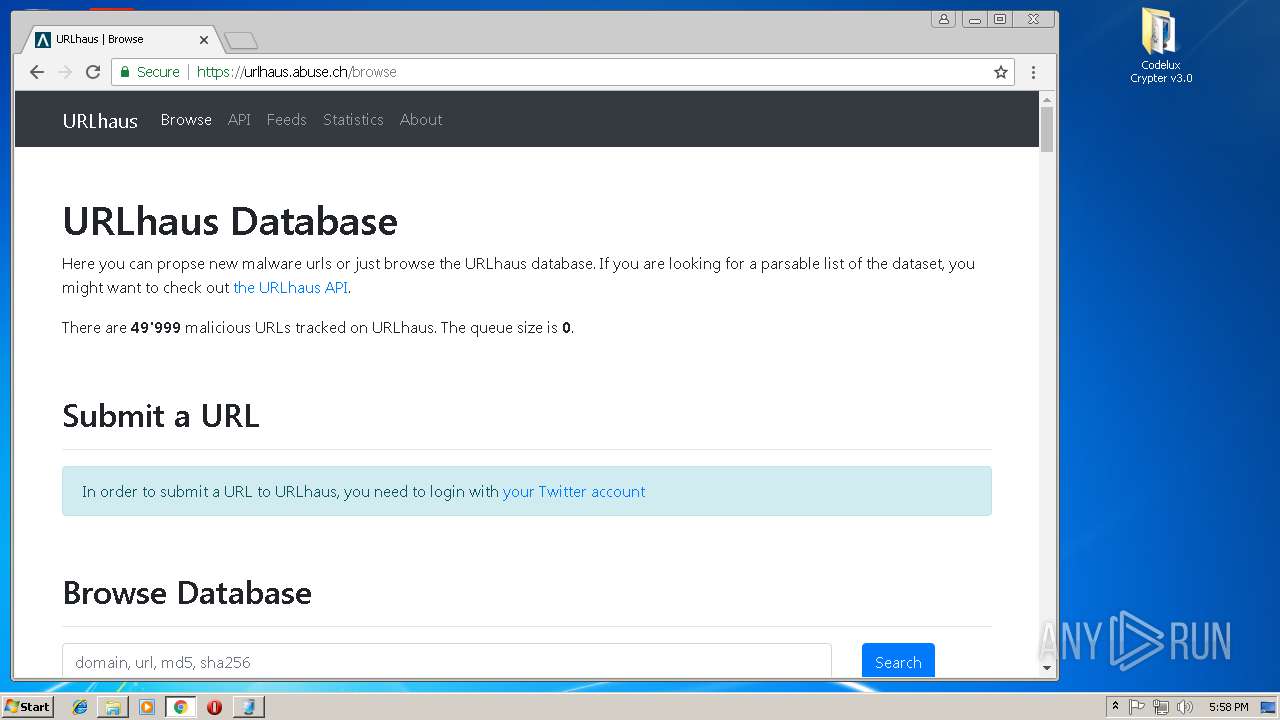Bookmark page with the star icon

[1000, 72]
